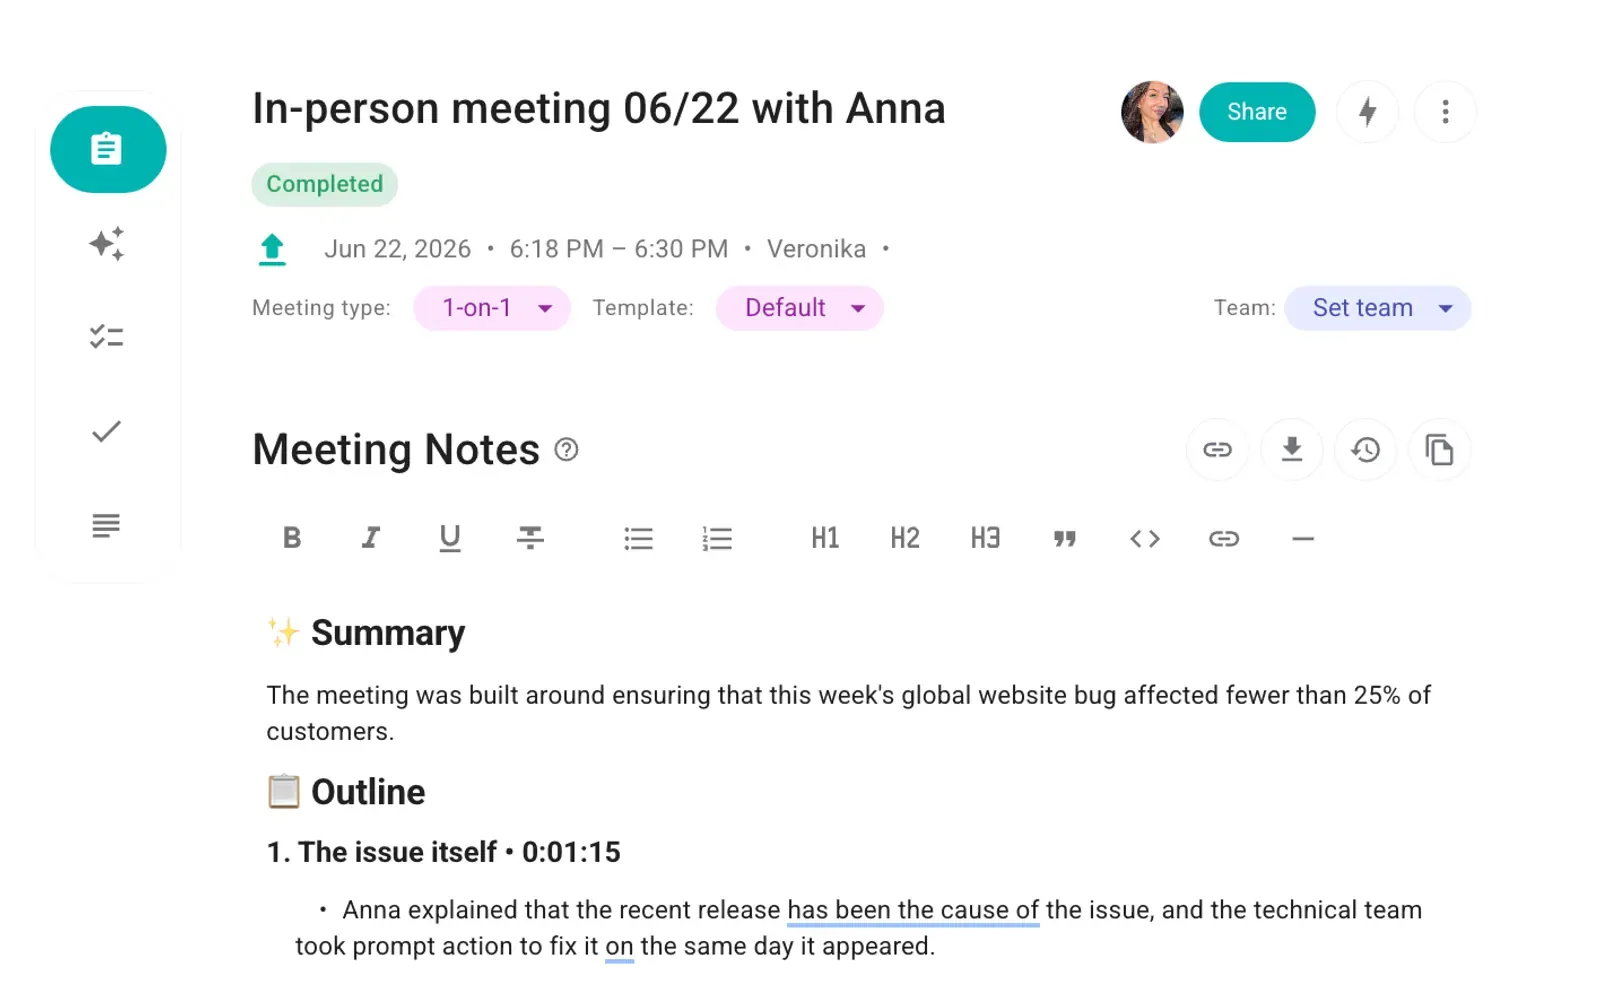
Task: Click the organizer name Veronika
Action: click(x=817, y=249)
